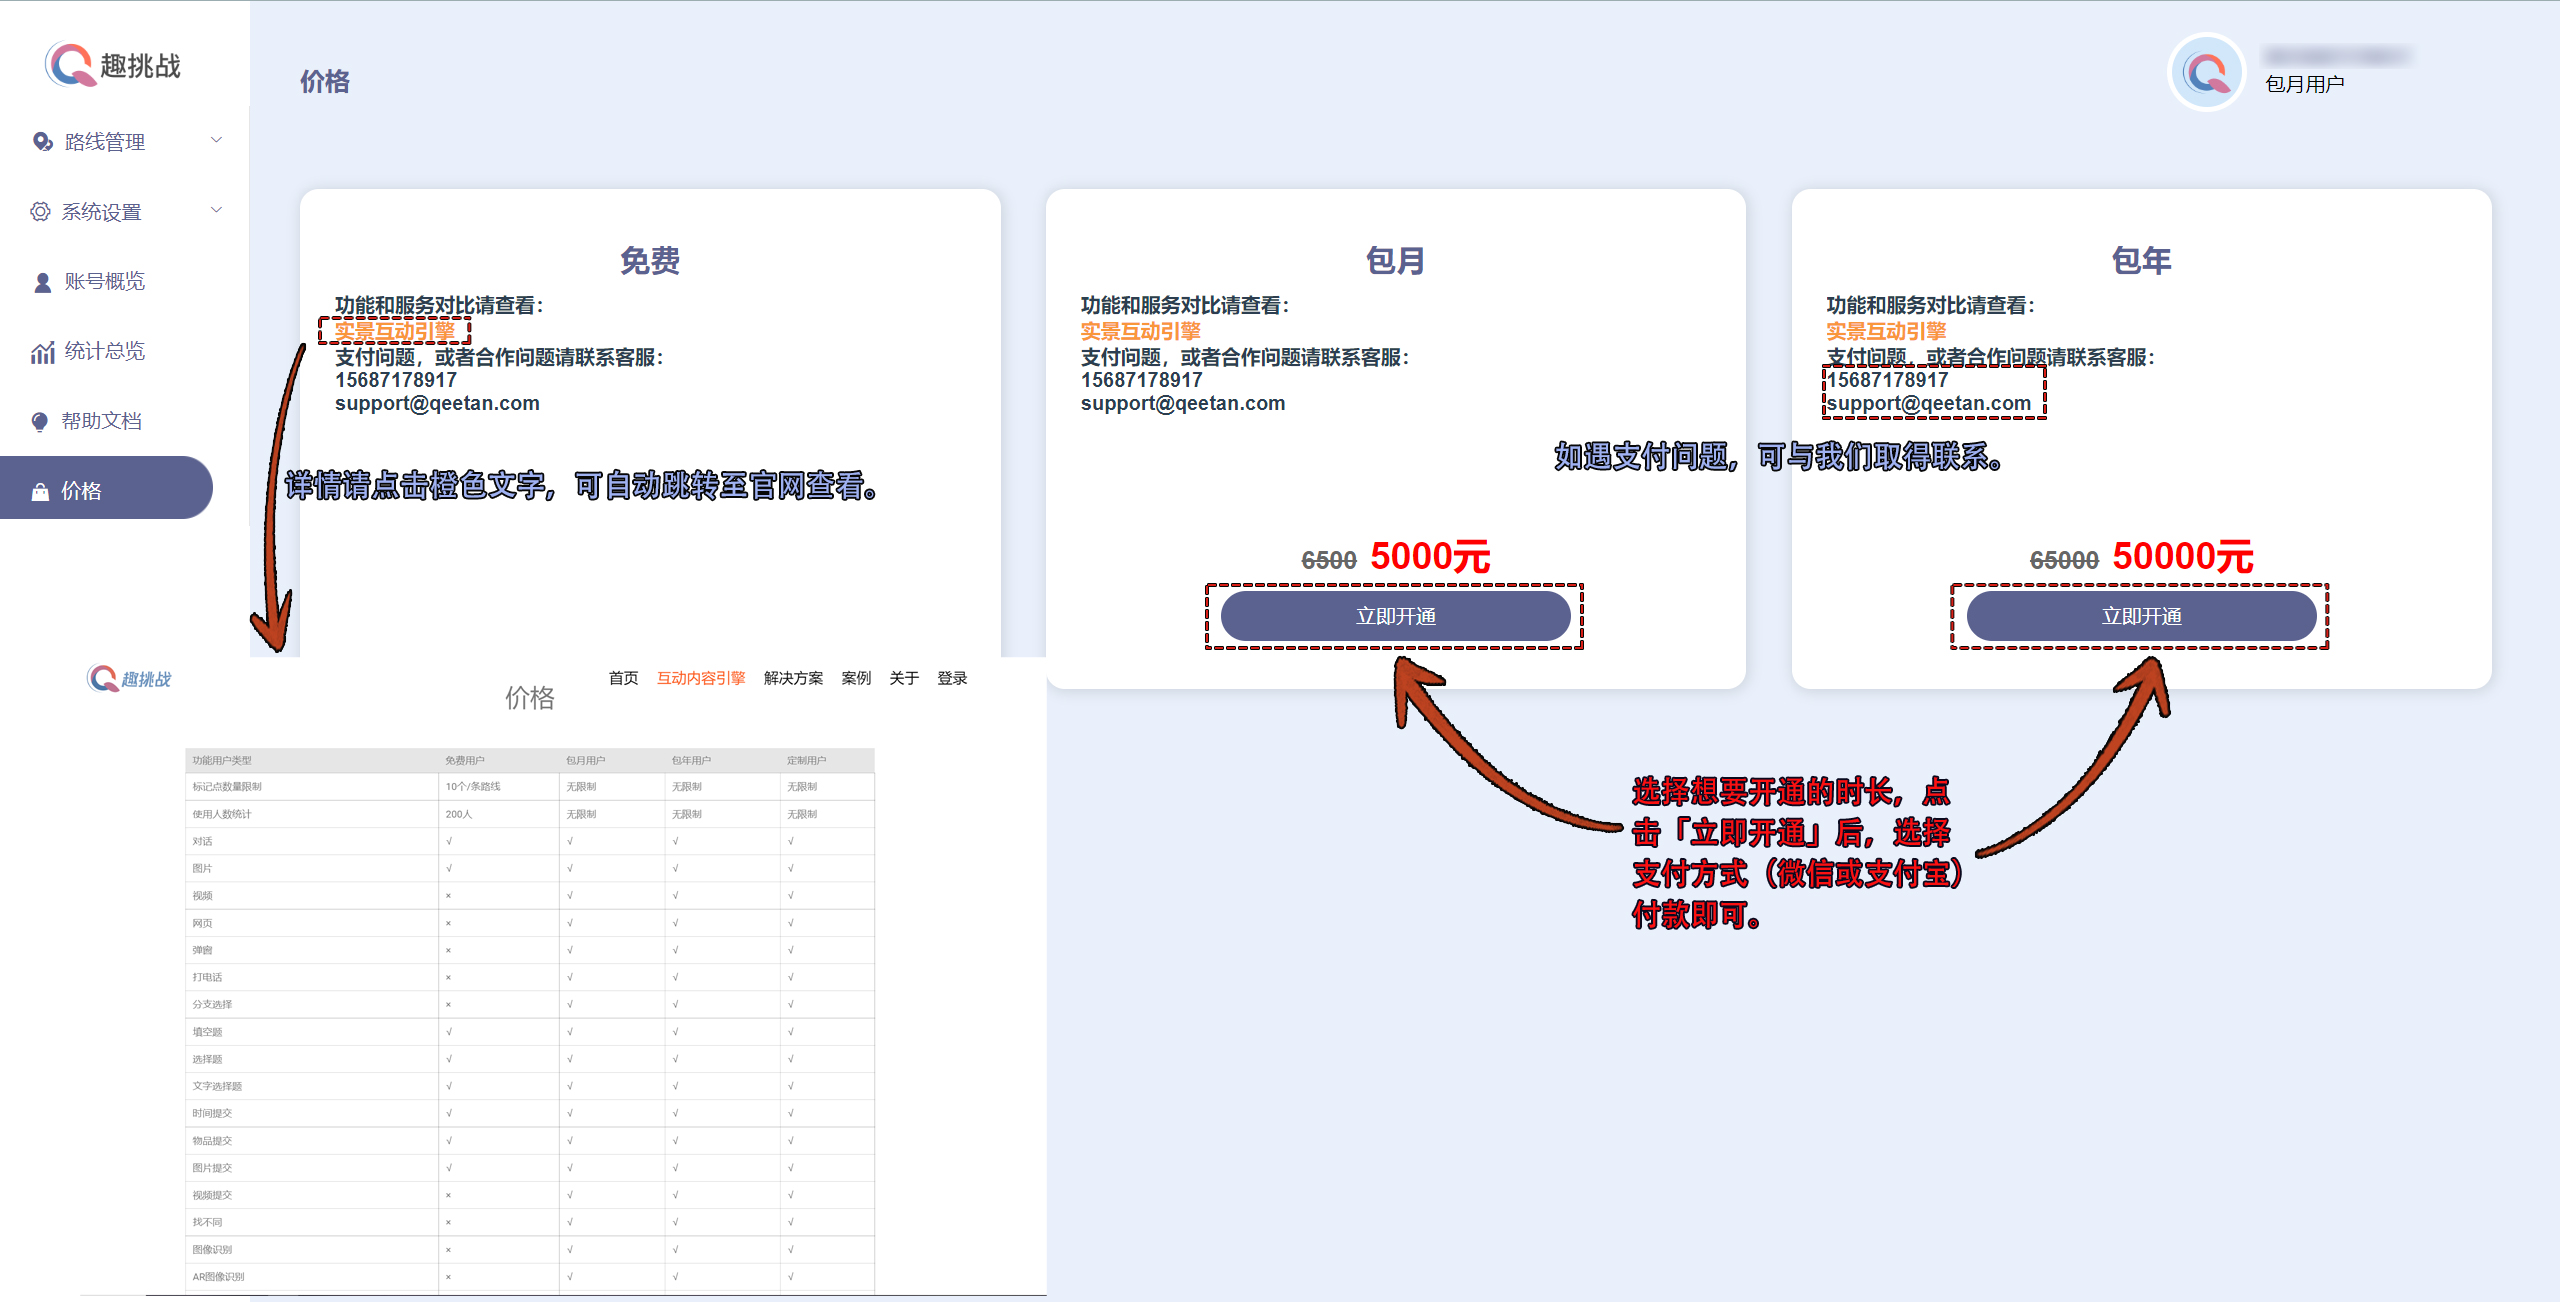Viewport: 2560px width, 1302px height.
Task: Open 实景互动引擎 link in 免费 card
Action: click(394, 331)
